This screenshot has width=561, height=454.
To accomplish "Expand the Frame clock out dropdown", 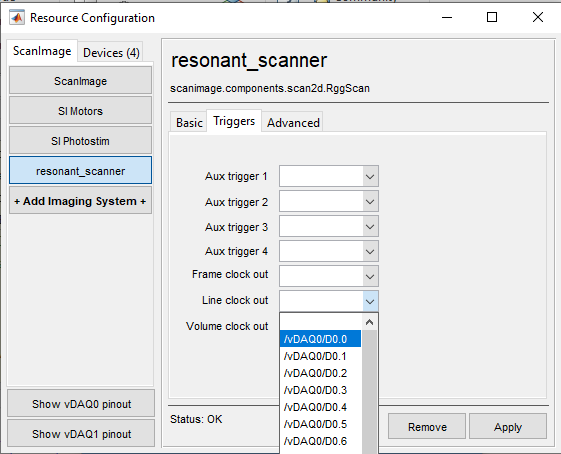I will coord(370,276).
